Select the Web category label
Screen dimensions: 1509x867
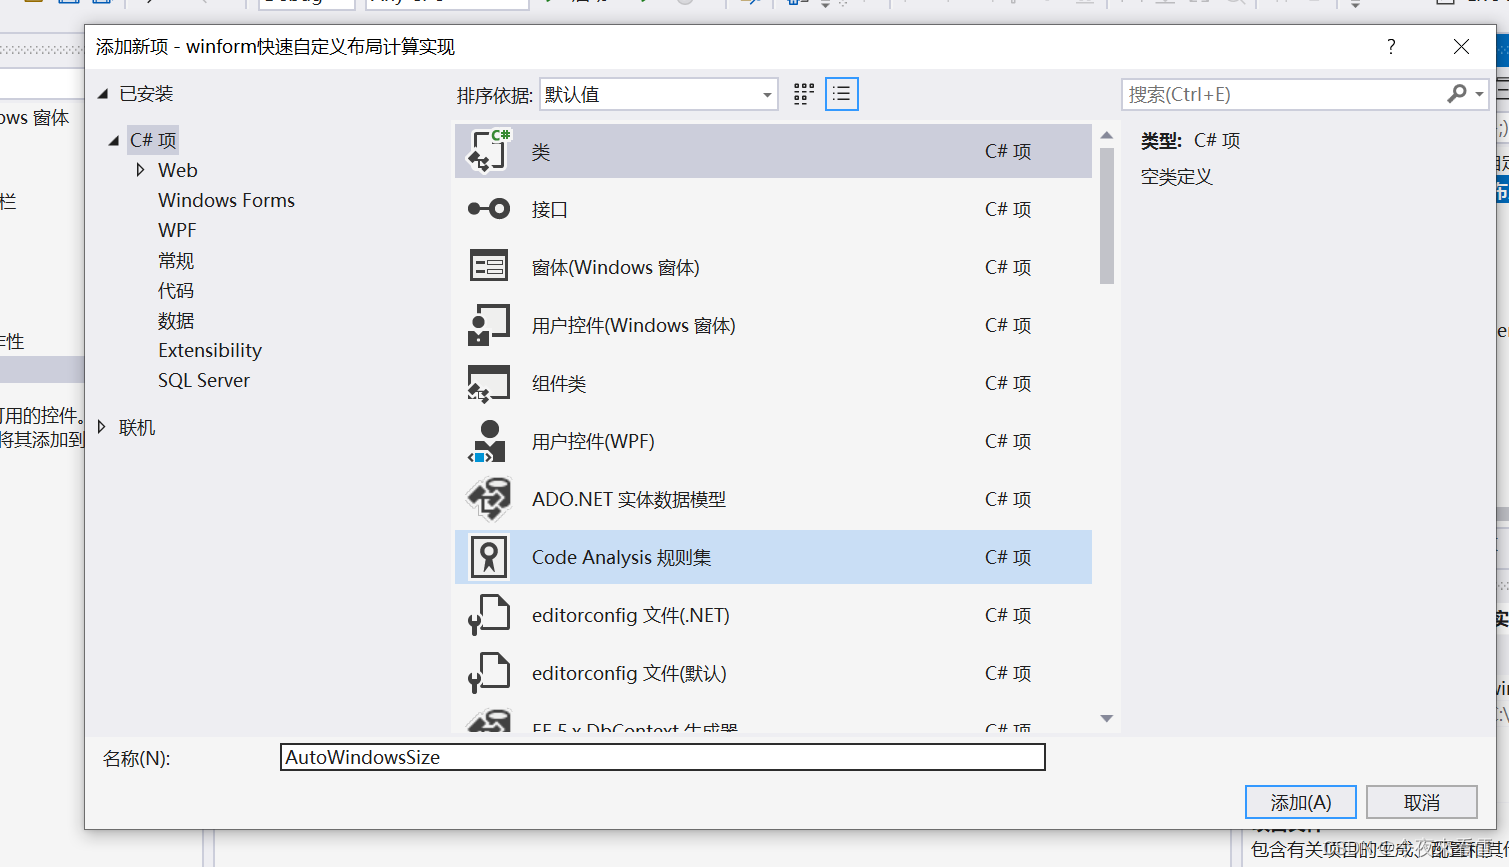point(178,170)
